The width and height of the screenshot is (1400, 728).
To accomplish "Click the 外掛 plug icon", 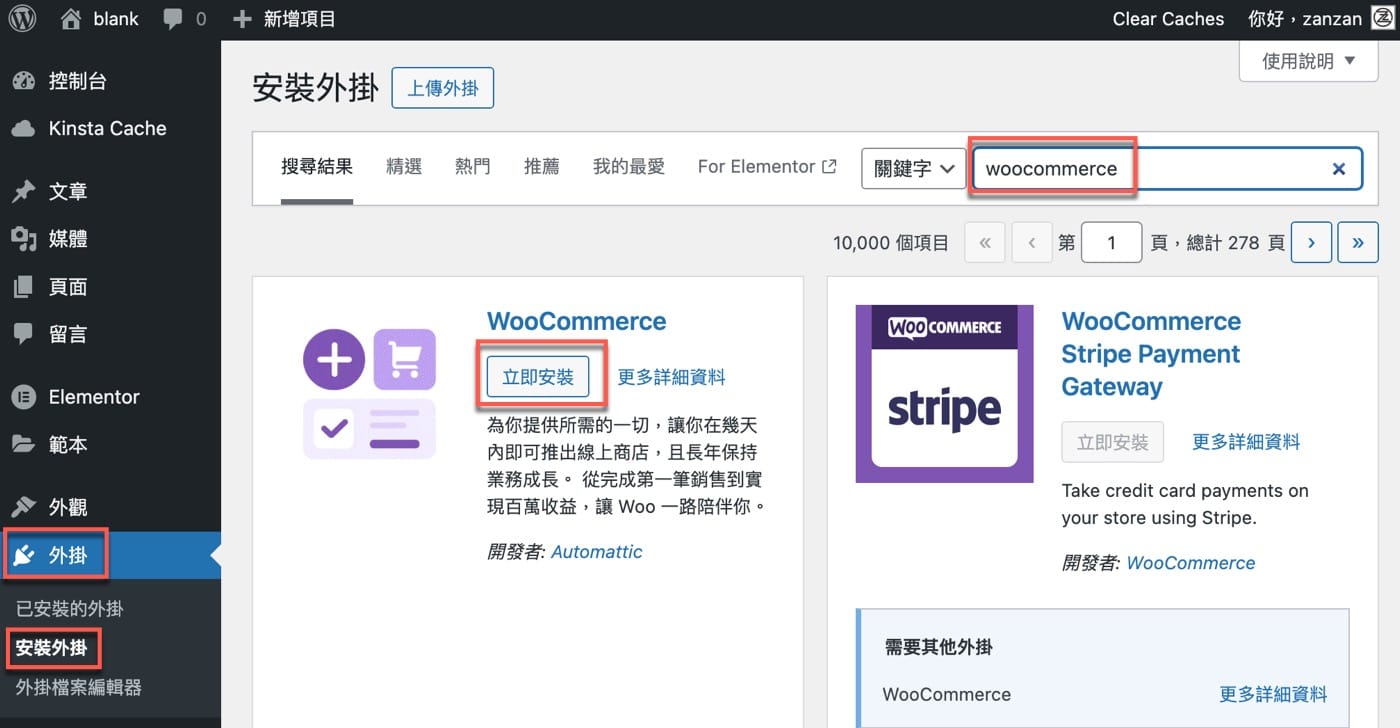I will (x=24, y=555).
